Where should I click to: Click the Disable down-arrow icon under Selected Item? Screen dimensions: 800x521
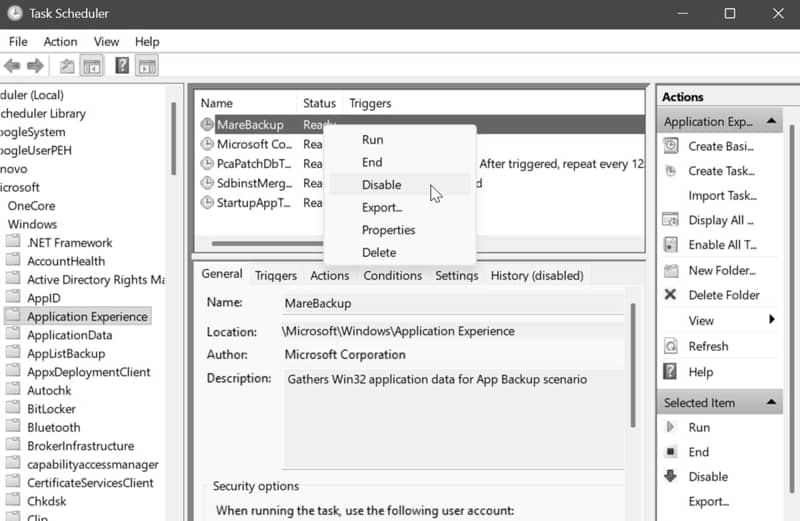tap(670, 476)
